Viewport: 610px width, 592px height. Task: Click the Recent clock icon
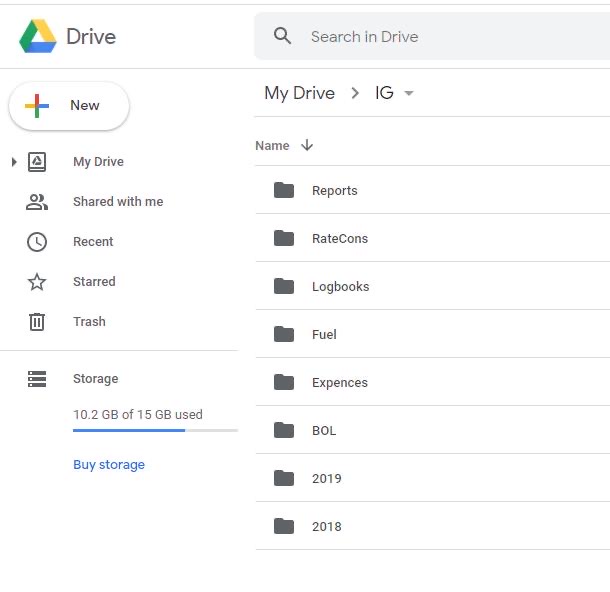(x=37, y=242)
